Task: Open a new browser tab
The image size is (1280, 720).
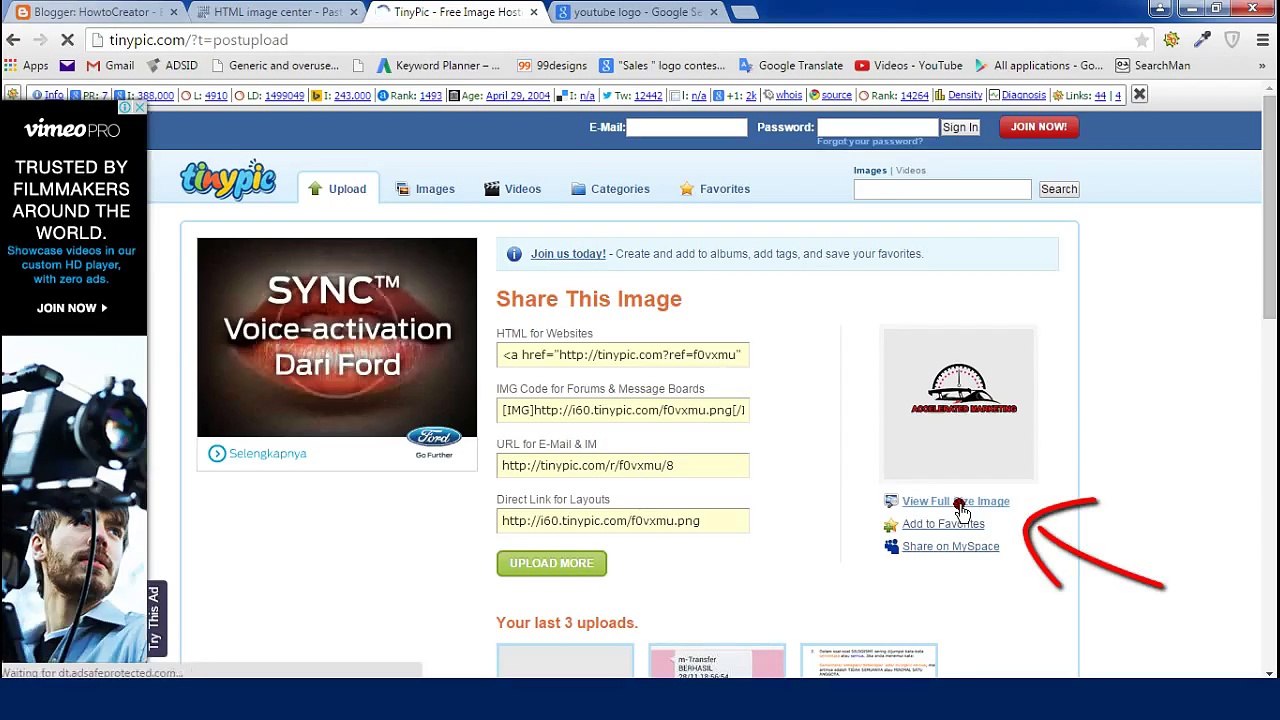Action: coord(743,12)
